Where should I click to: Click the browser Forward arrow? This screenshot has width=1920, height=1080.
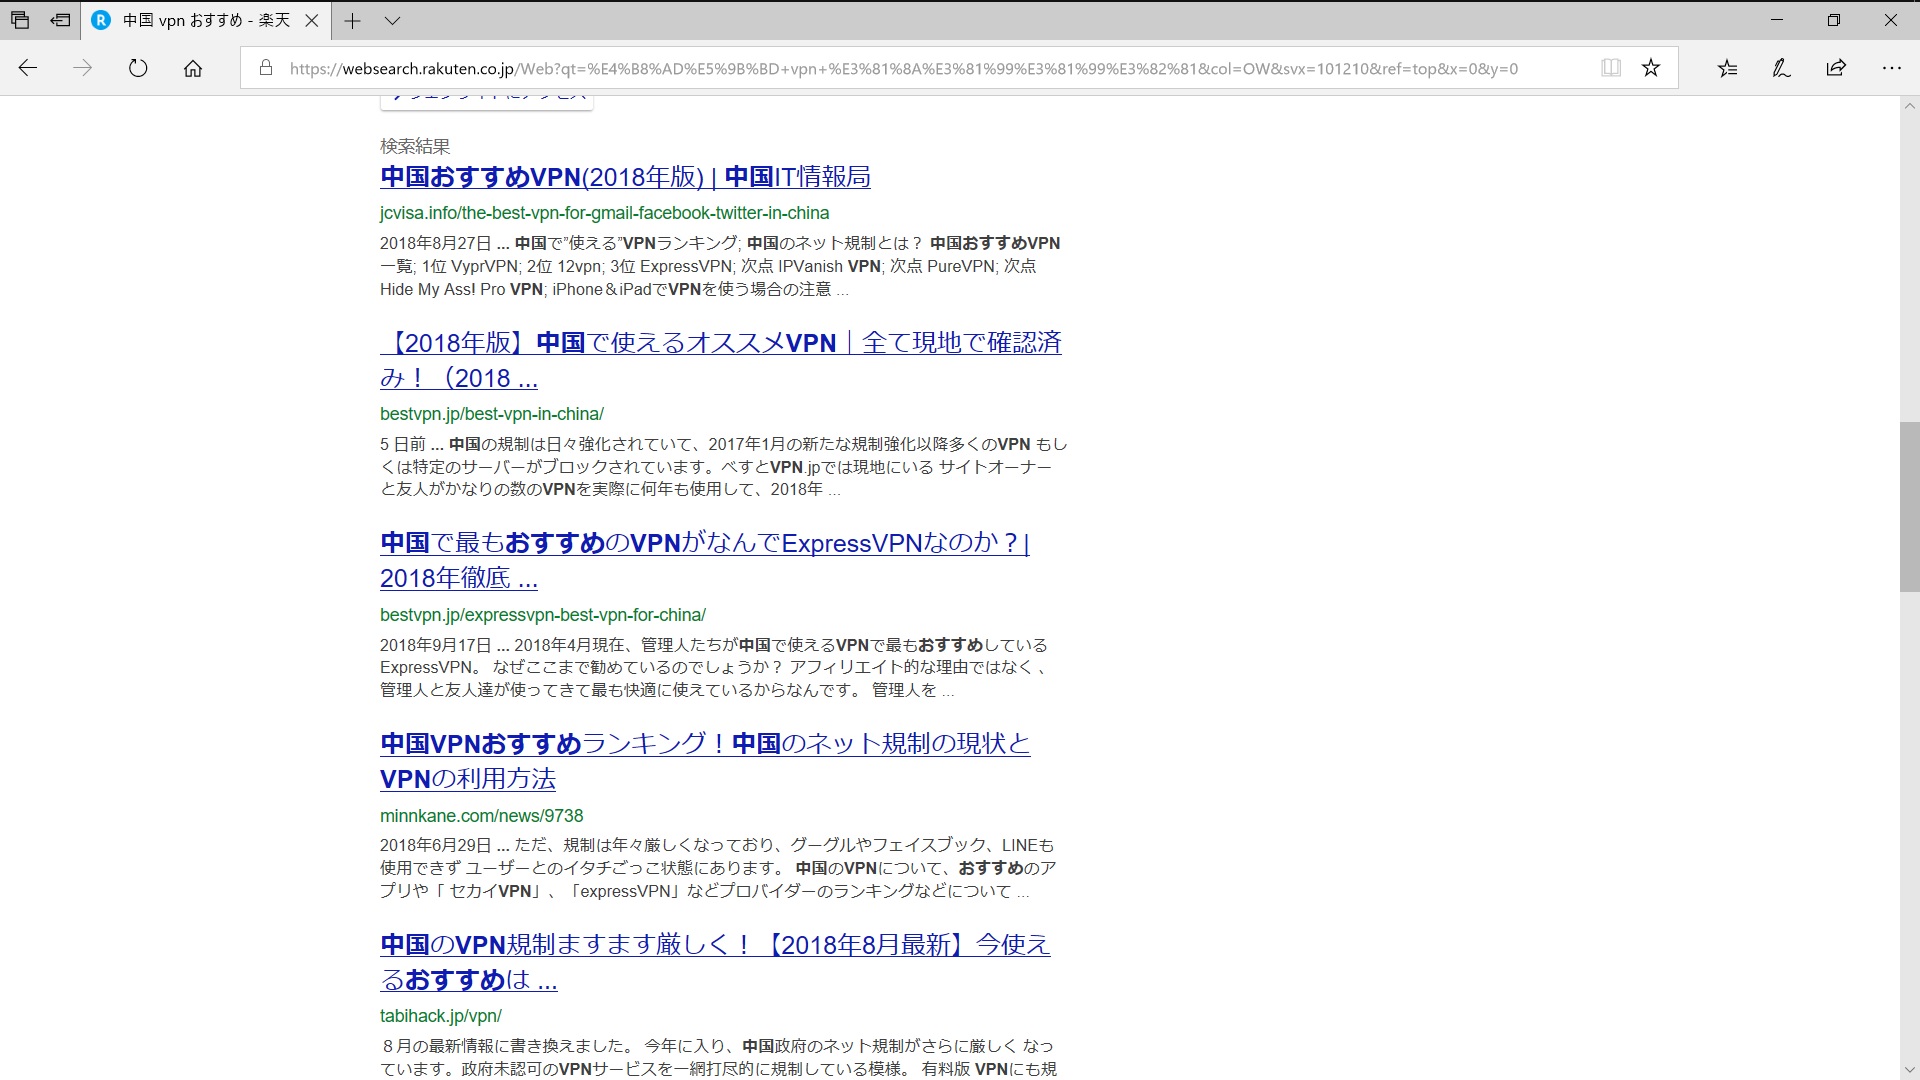83,68
